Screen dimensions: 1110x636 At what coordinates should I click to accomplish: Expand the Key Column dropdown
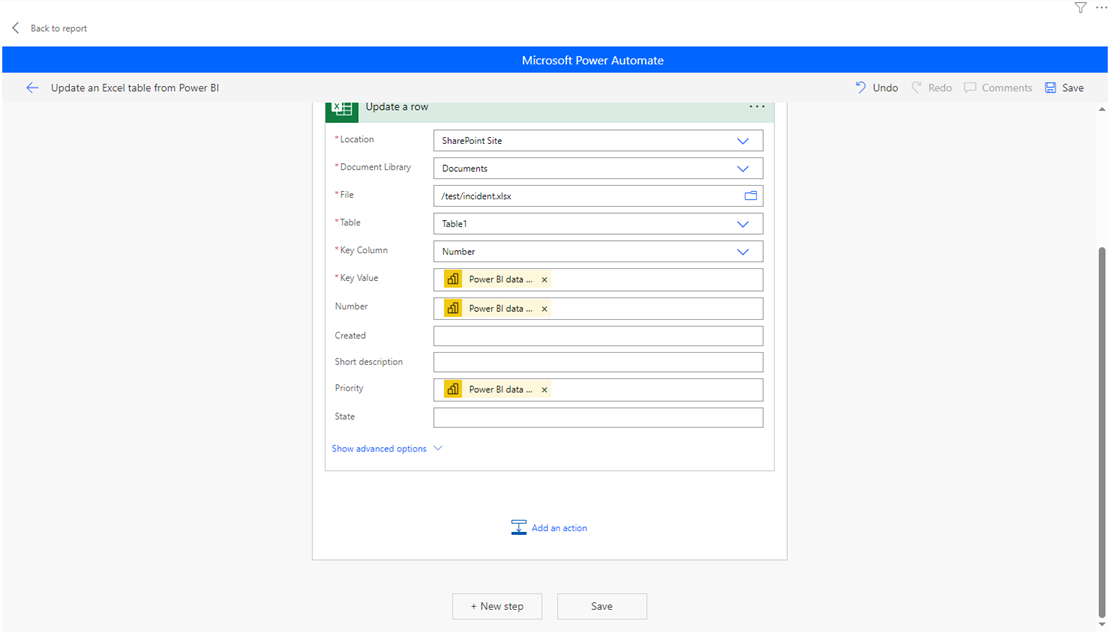click(x=743, y=251)
